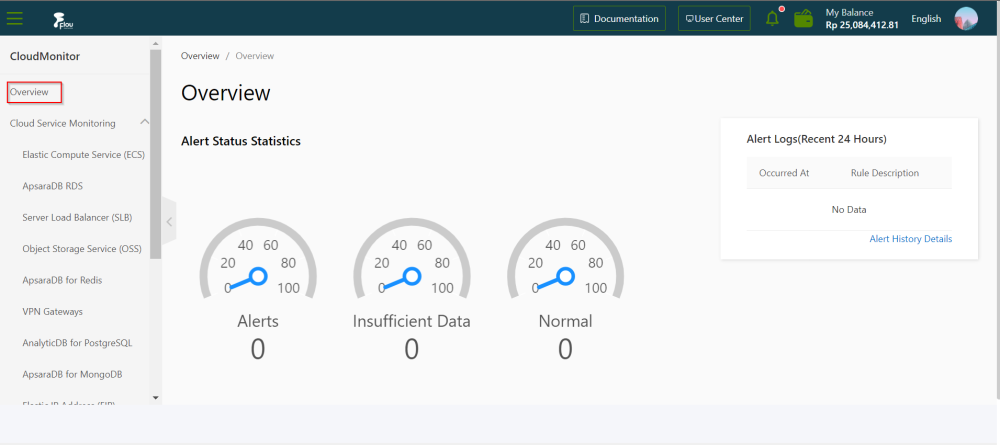This screenshot has width=1000, height=445.
Task: Collapse the Cloud Service Monitoring section
Action: click(145, 122)
